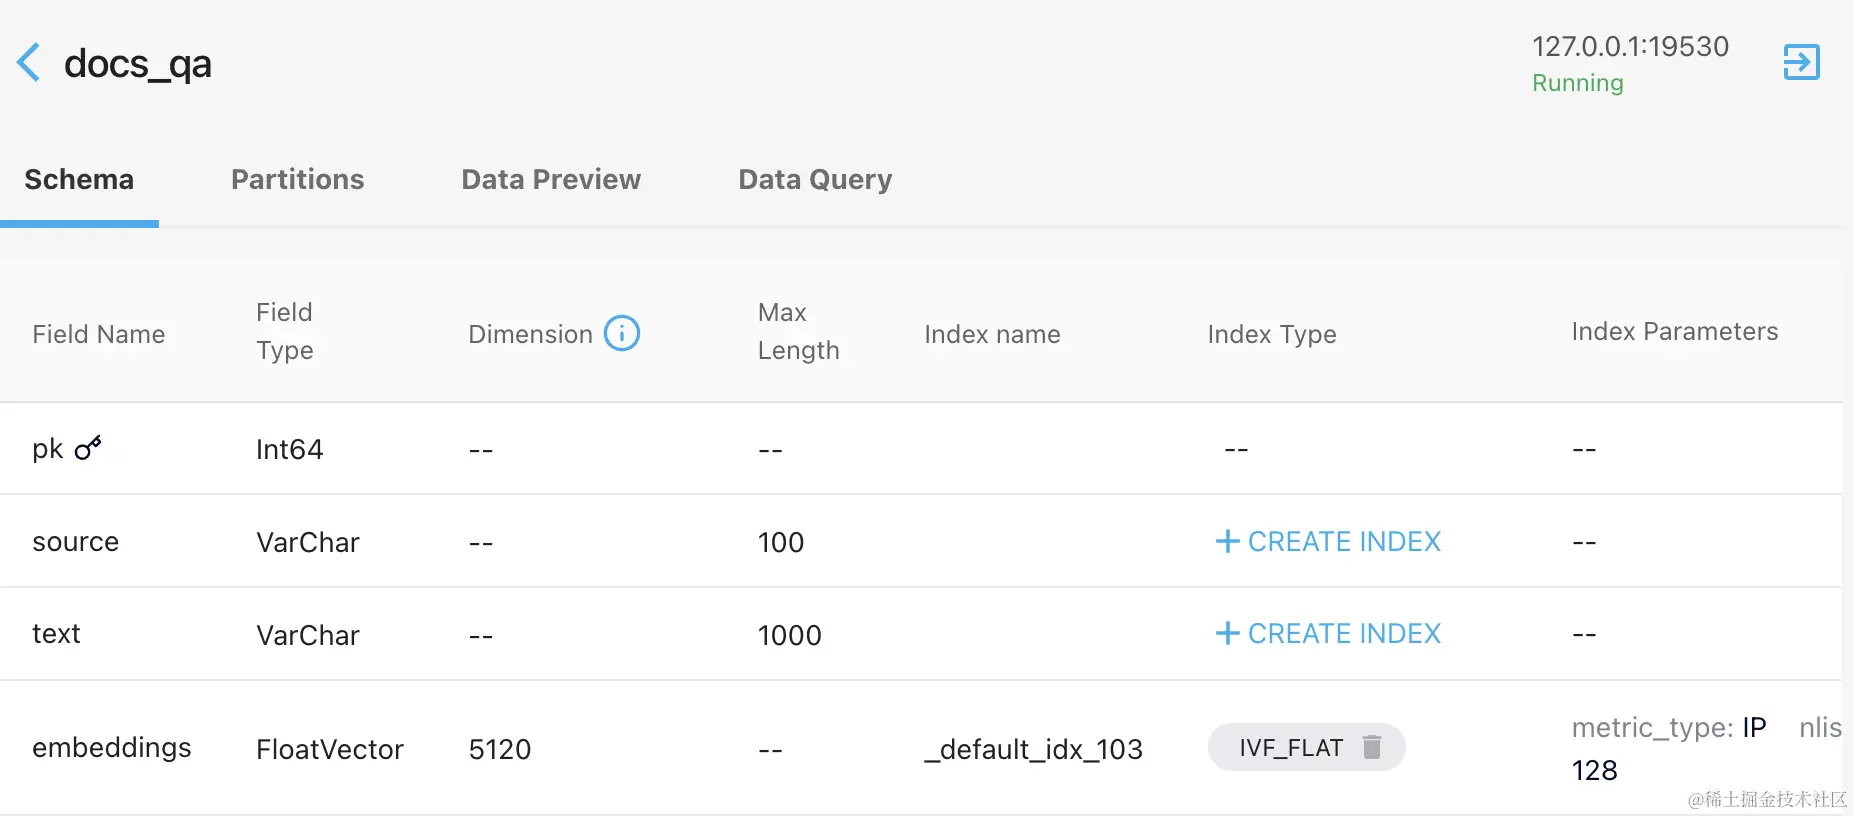The height and width of the screenshot is (816, 1854).
Task: Go back using the left chevron arrow
Action: (29, 63)
